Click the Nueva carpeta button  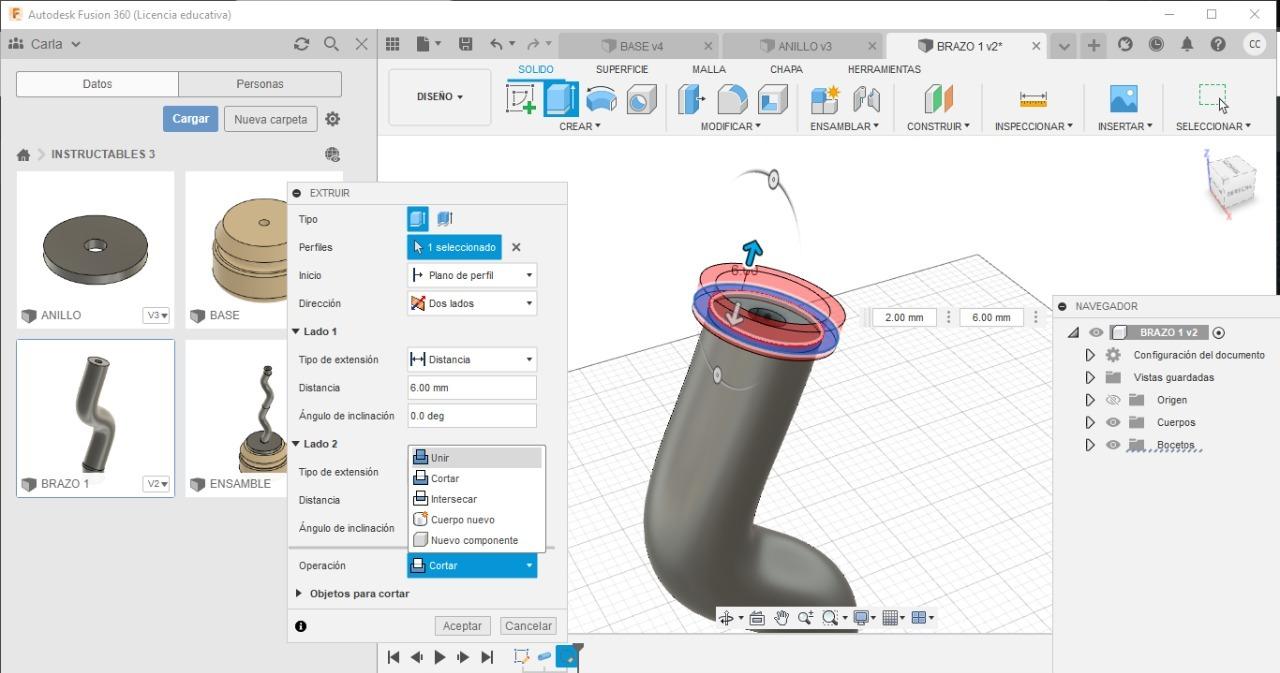point(271,119)
